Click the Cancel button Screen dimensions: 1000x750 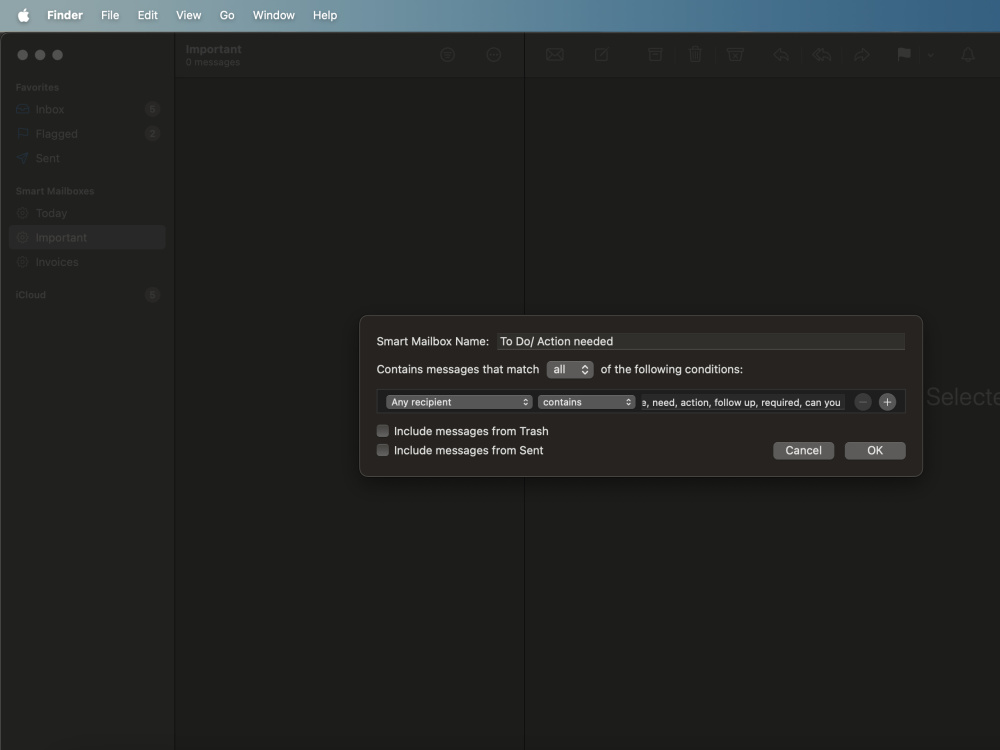(803, 450)
